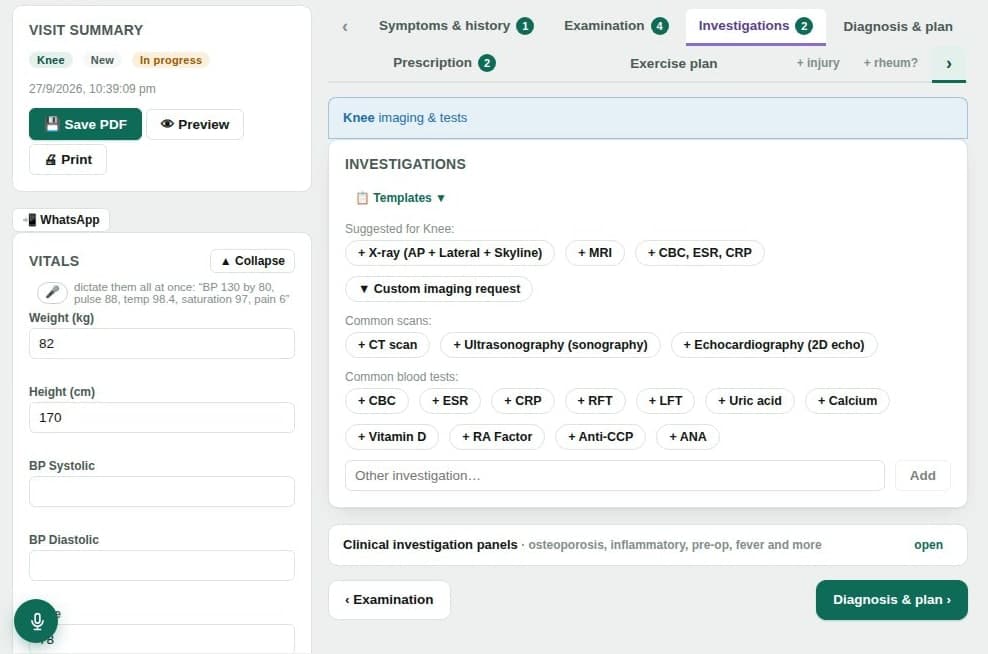
Task: Add X-ray (AP + Lateral + Skyline)
Action: click(x=450, y=253)
